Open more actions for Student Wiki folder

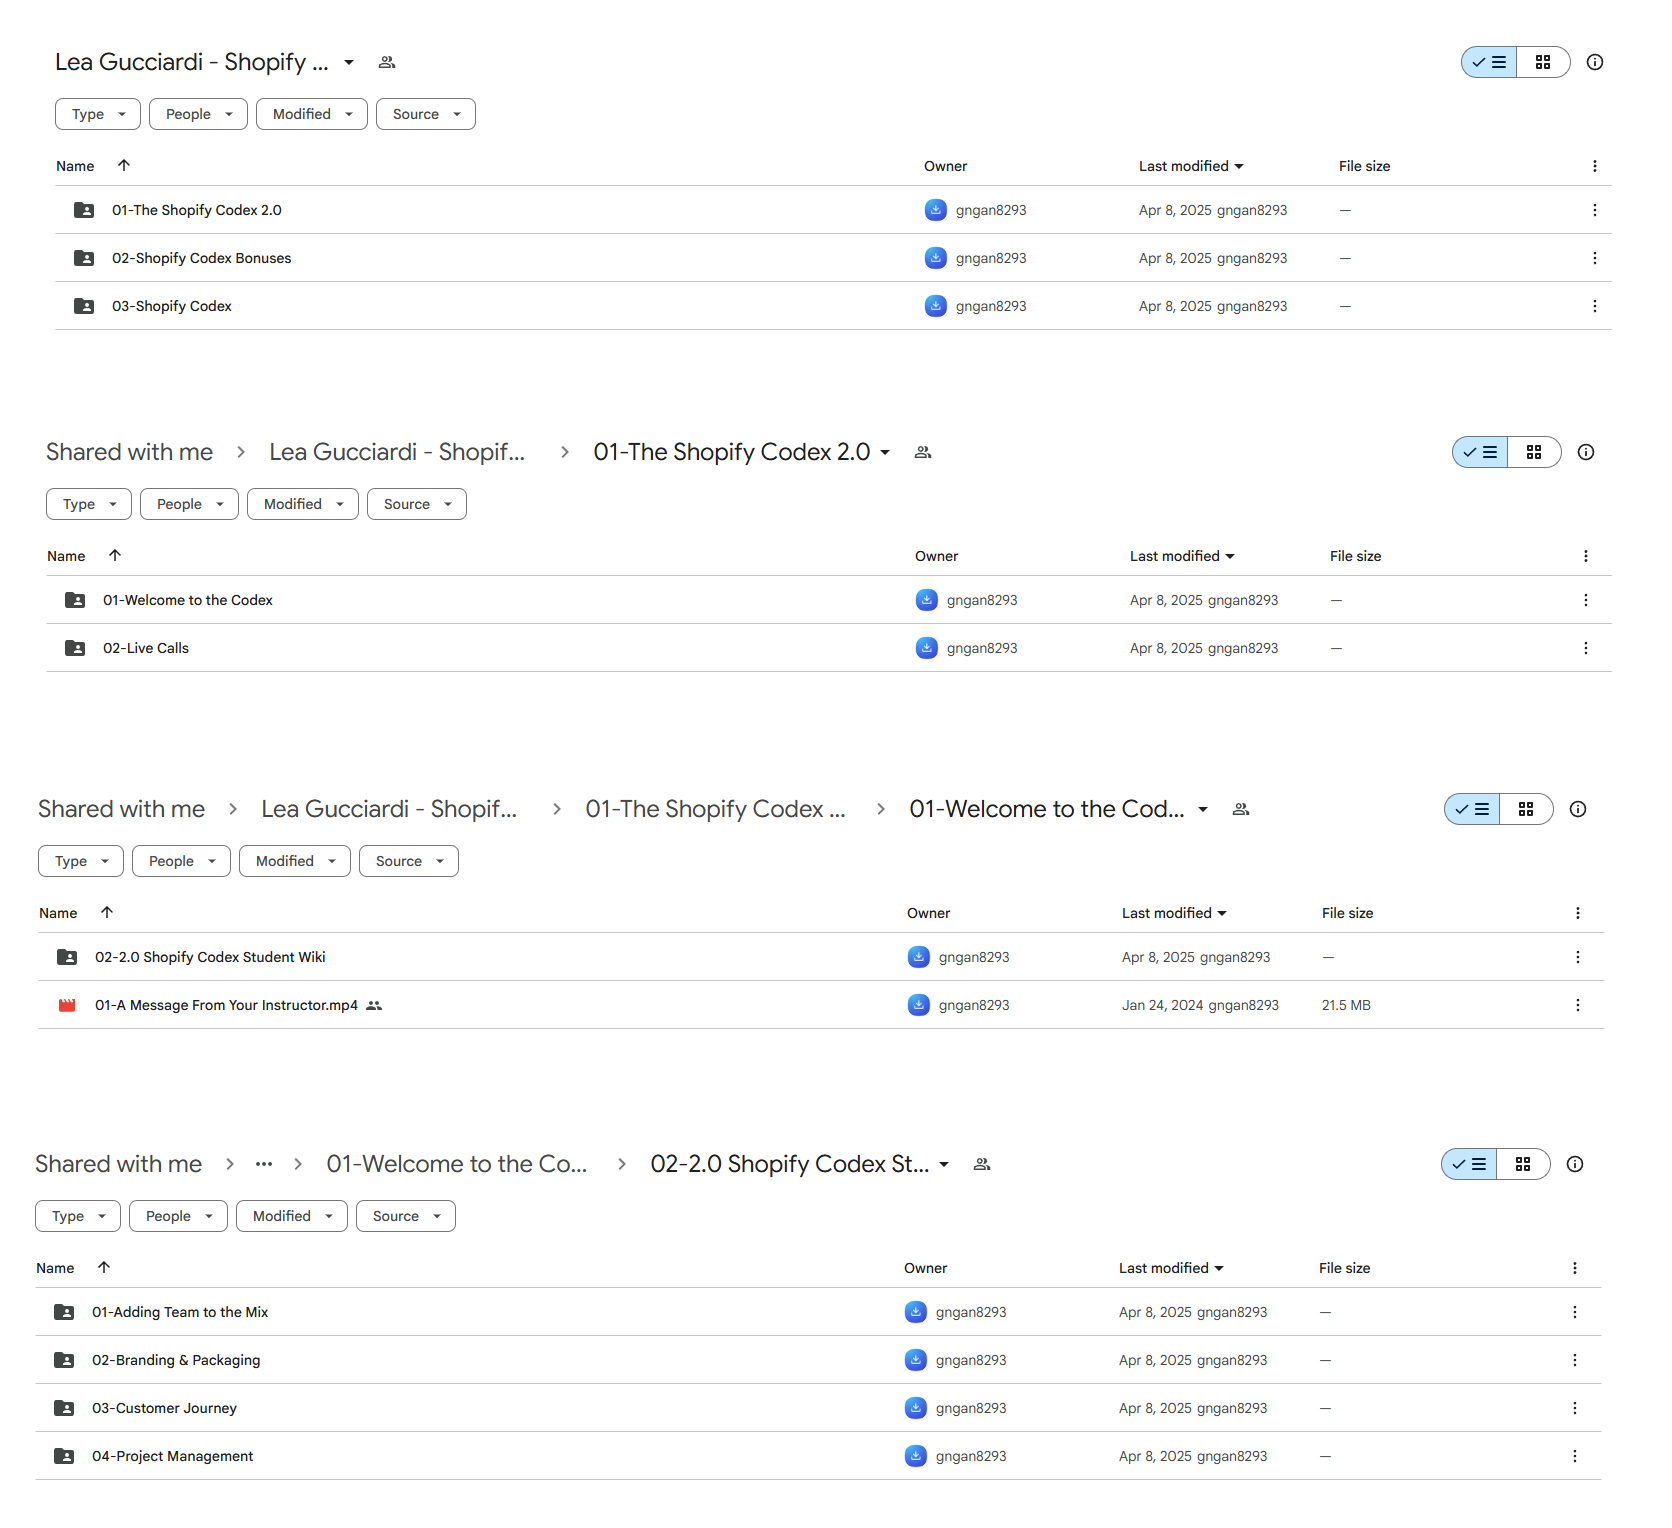pyautogui.click(x=1577, y=957)
